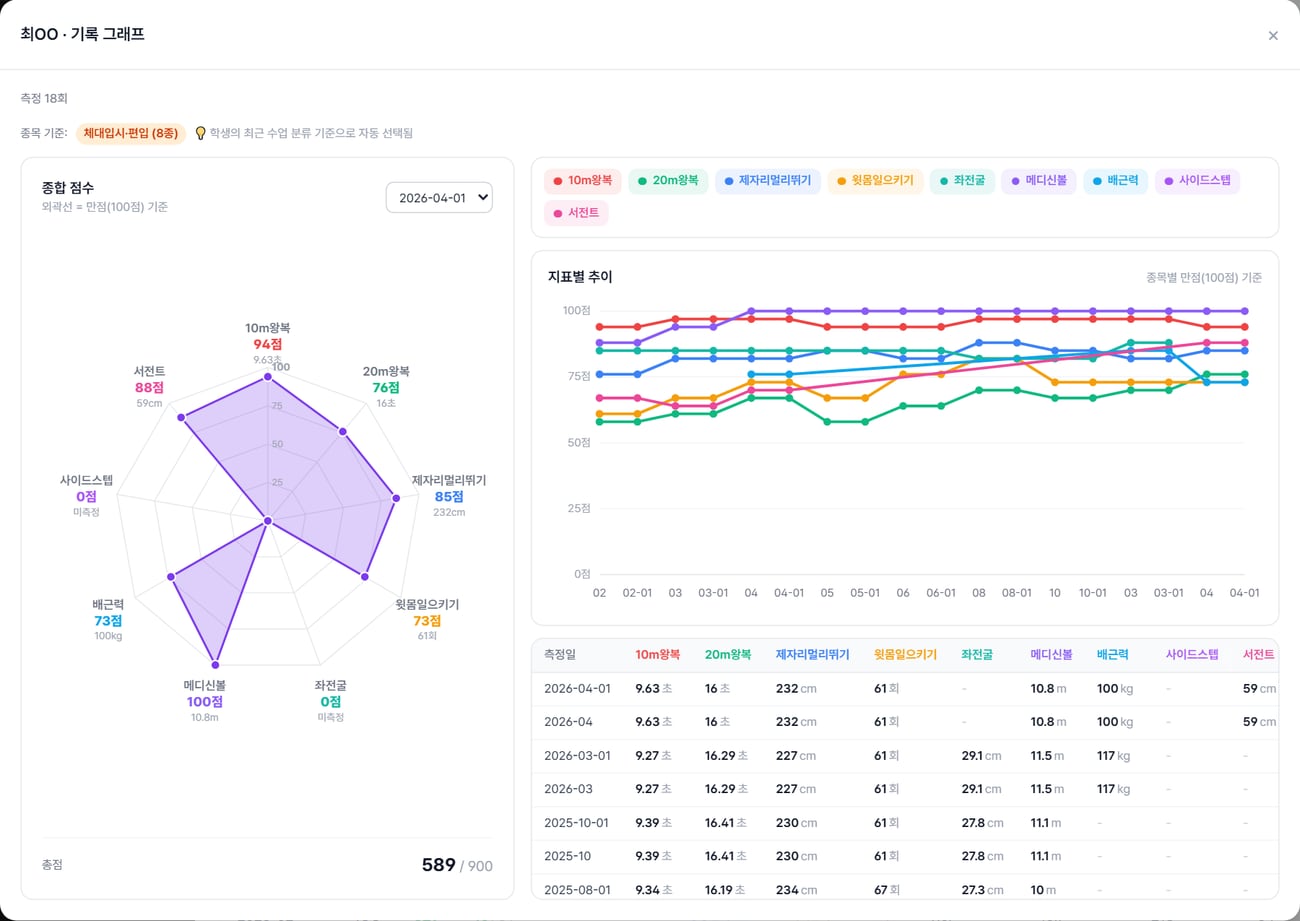Toggle the 사이드스텝 legend chip
Image resolution: width=1300 pixels, height=921 pixels.
click(1198, 181)
